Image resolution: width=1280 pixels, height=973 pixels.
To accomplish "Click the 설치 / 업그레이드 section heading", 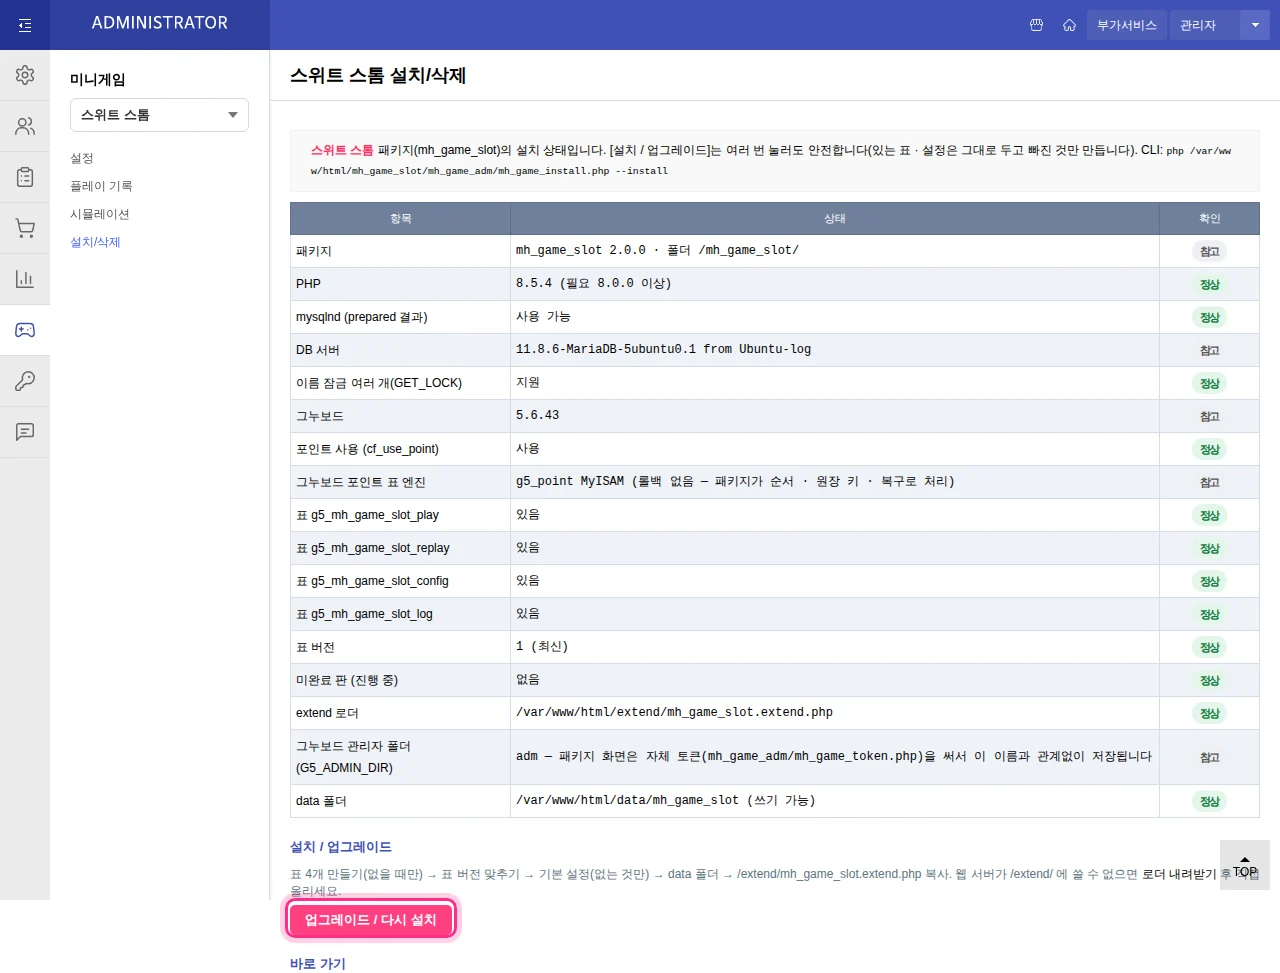I will click(x=341, y=847).
